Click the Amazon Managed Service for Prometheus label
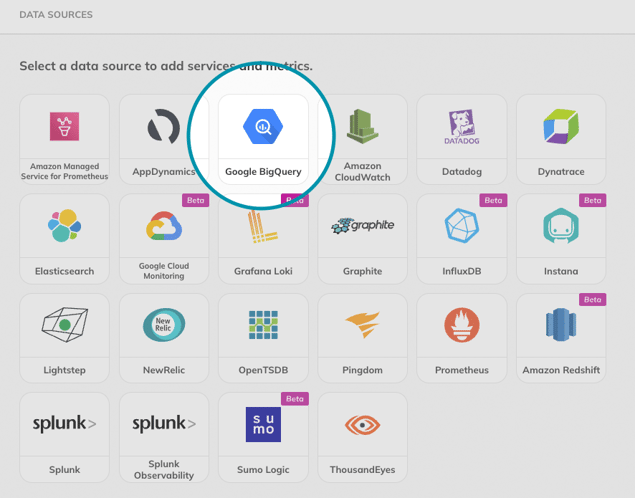 click(x=64, y=171)
